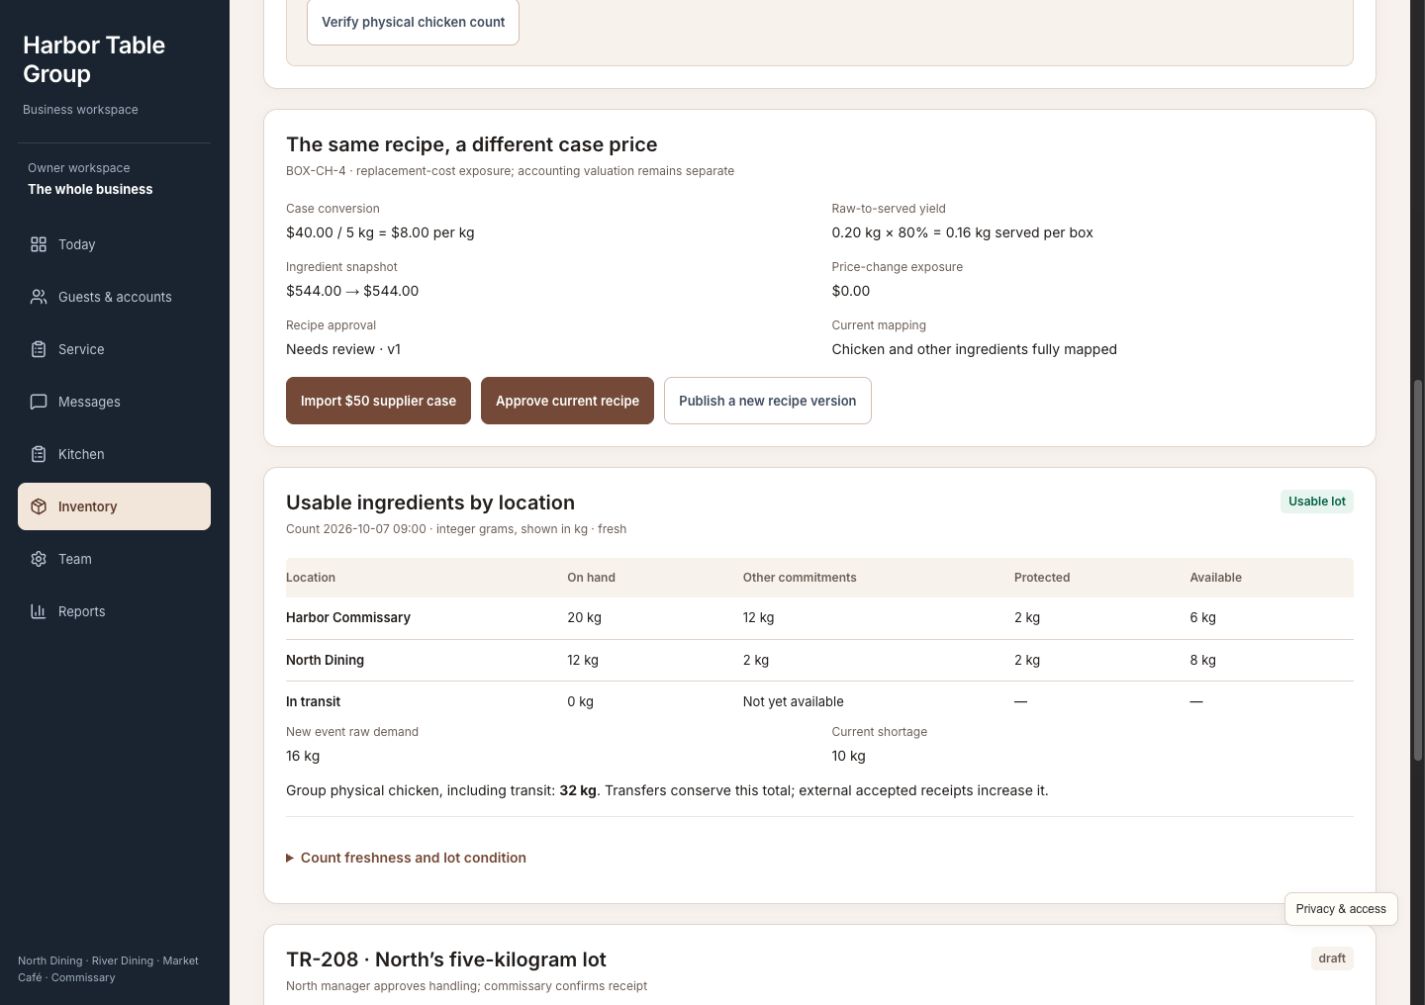Screen dimensions: 1425x1005
Task: Open the Service section label
Action: 81,349
